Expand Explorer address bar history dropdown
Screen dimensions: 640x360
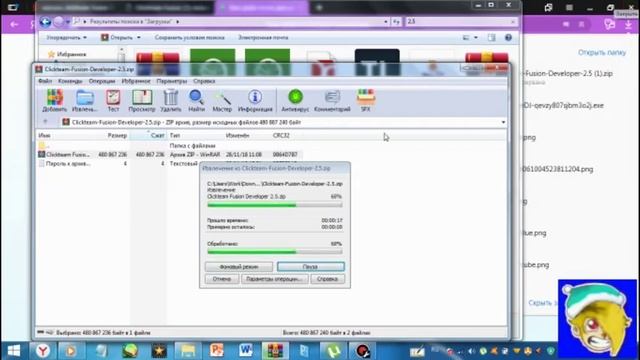point(386,22)
